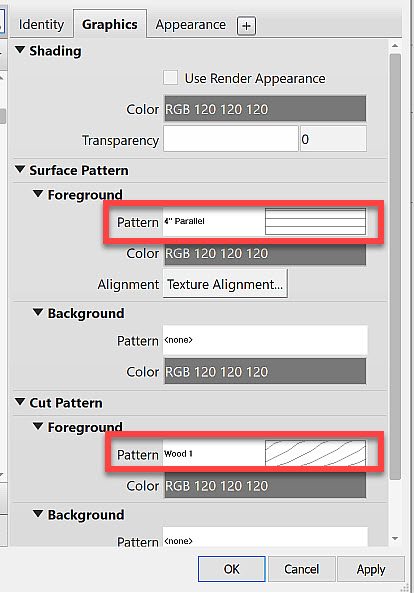414x593 pixels.
Task: Click scrollbar up arrow in Graphics panel
Action: point(395,46)
